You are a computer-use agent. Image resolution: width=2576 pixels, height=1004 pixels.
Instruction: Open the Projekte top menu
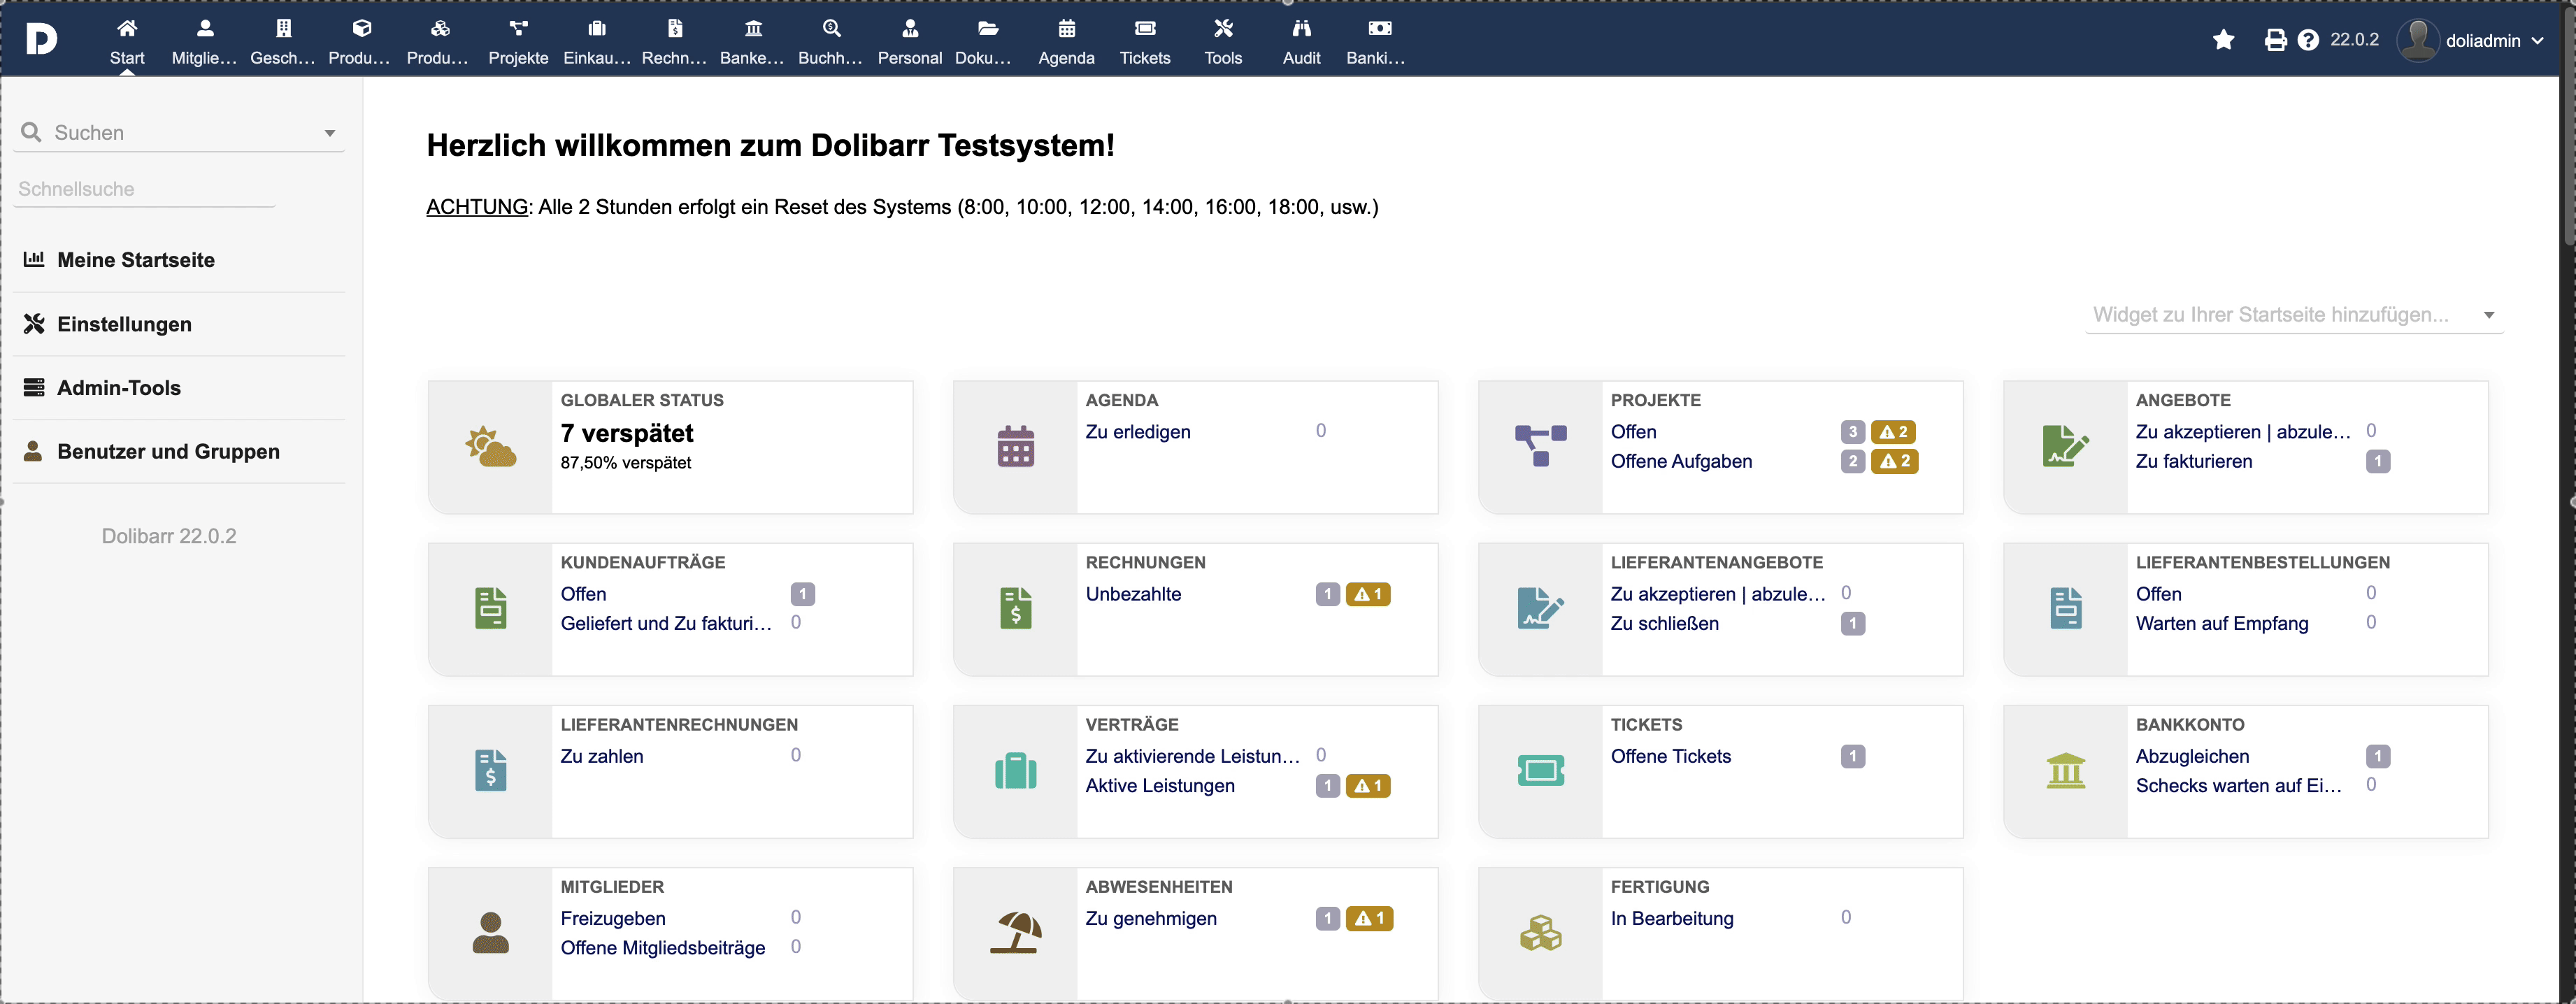point(518,42)
